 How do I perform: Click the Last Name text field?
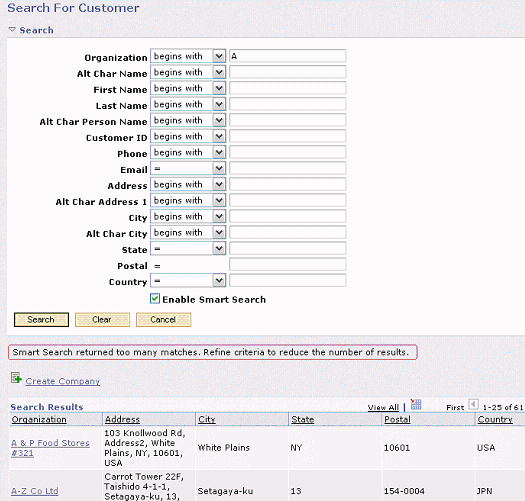coord(288,104)
